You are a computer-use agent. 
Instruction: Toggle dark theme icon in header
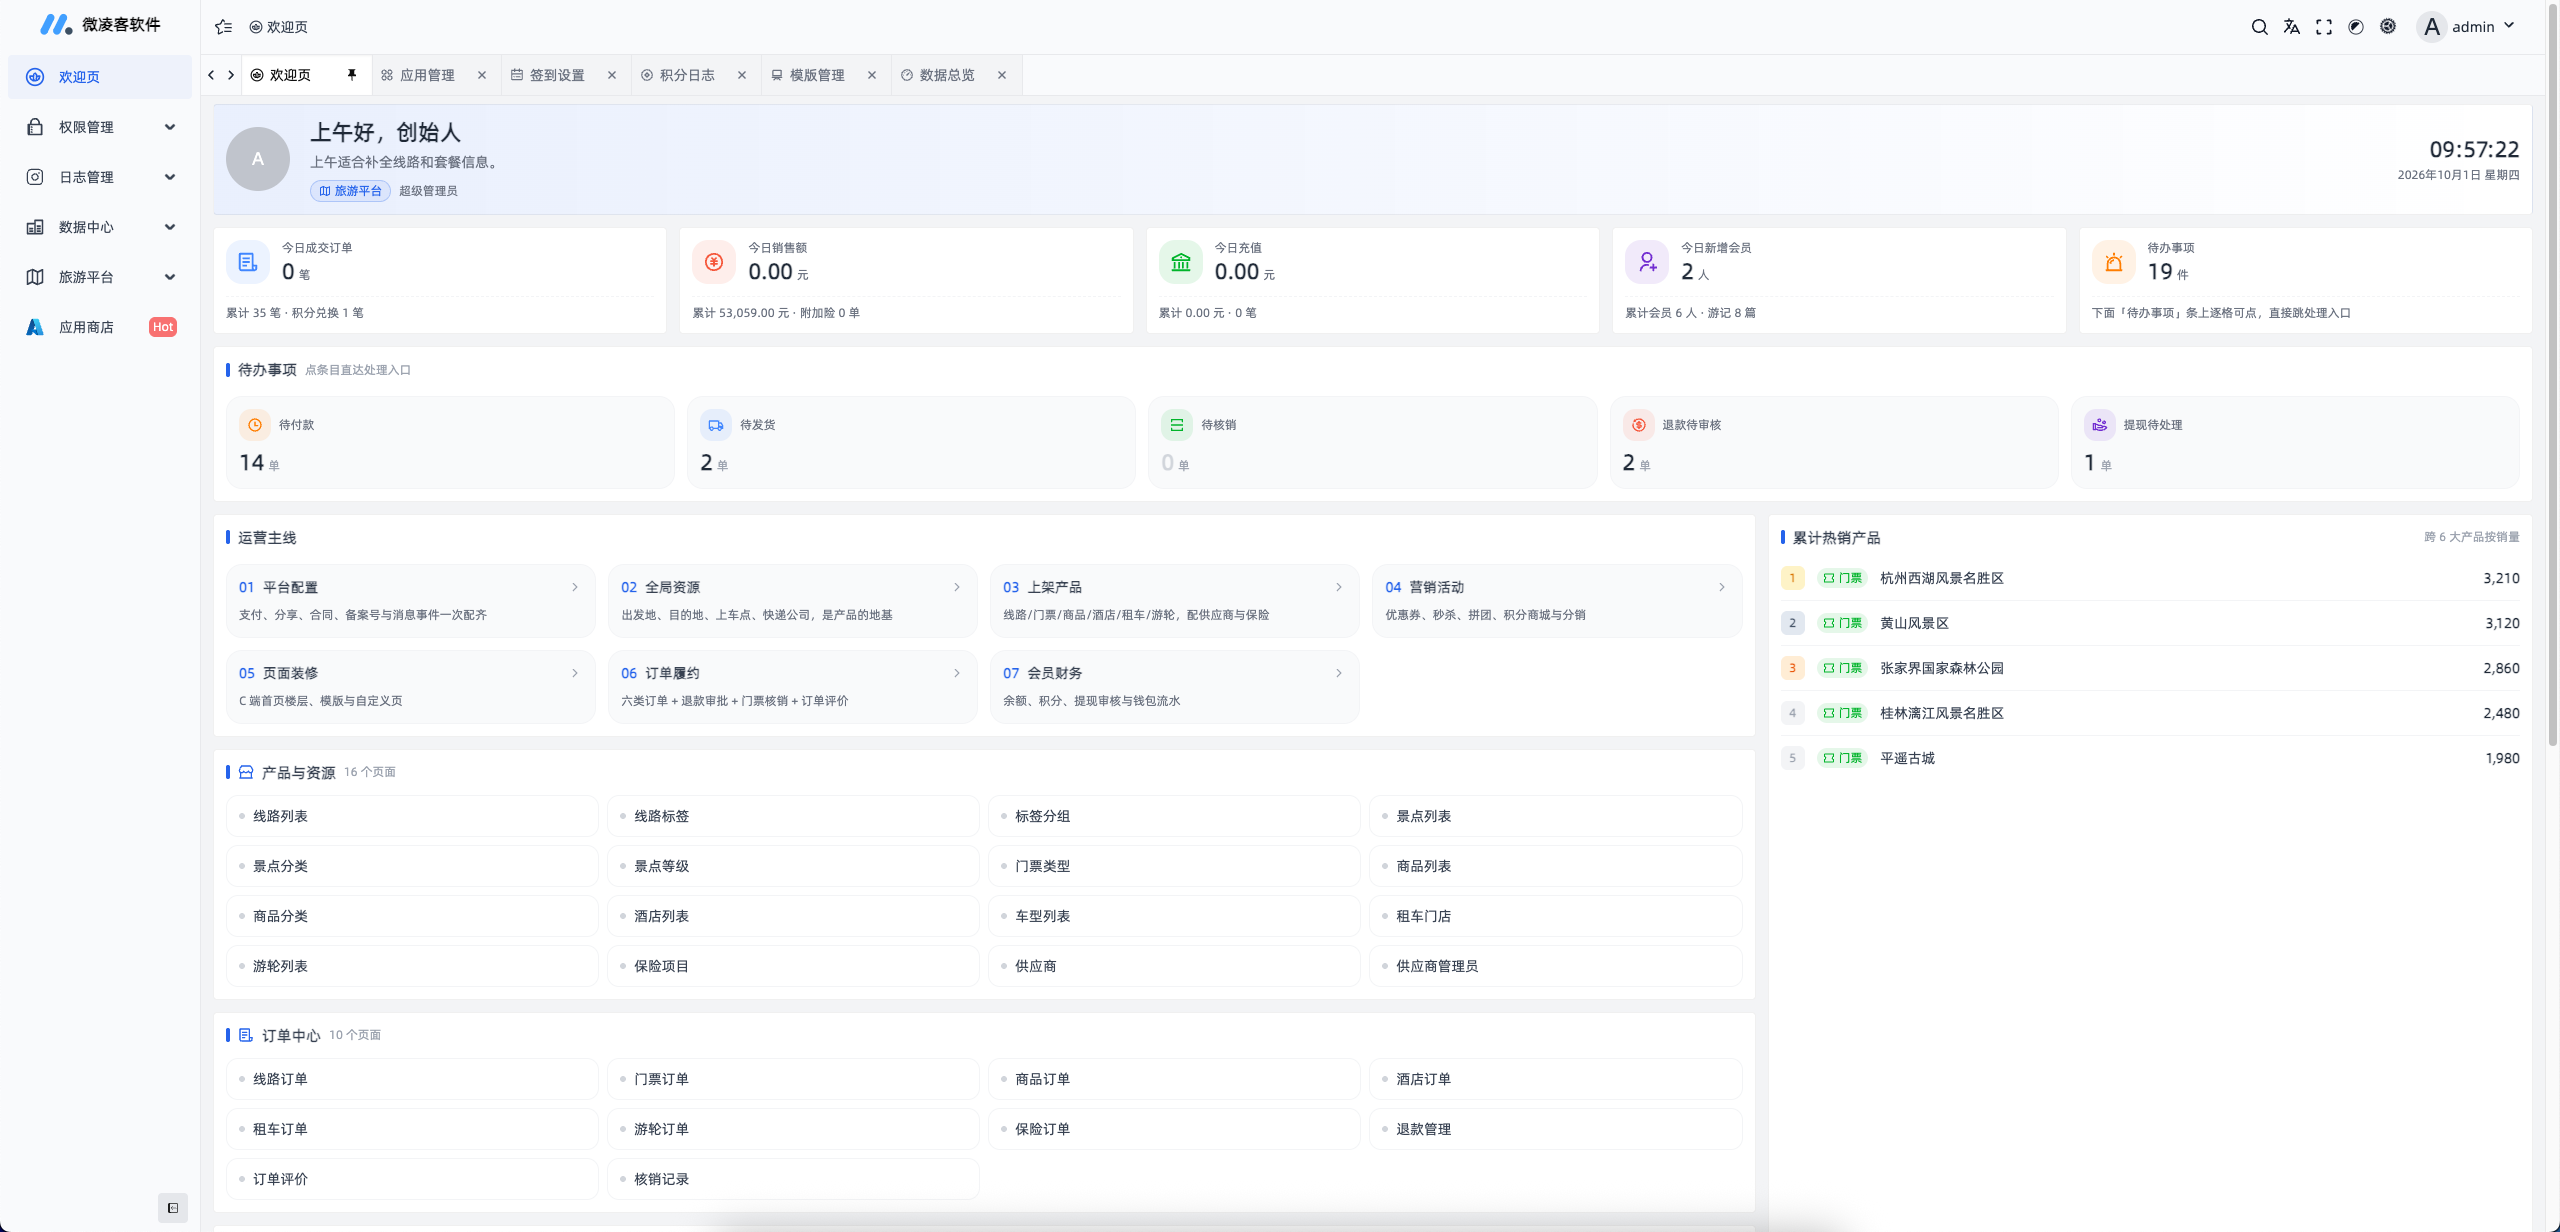click(x=2356, y=27)
